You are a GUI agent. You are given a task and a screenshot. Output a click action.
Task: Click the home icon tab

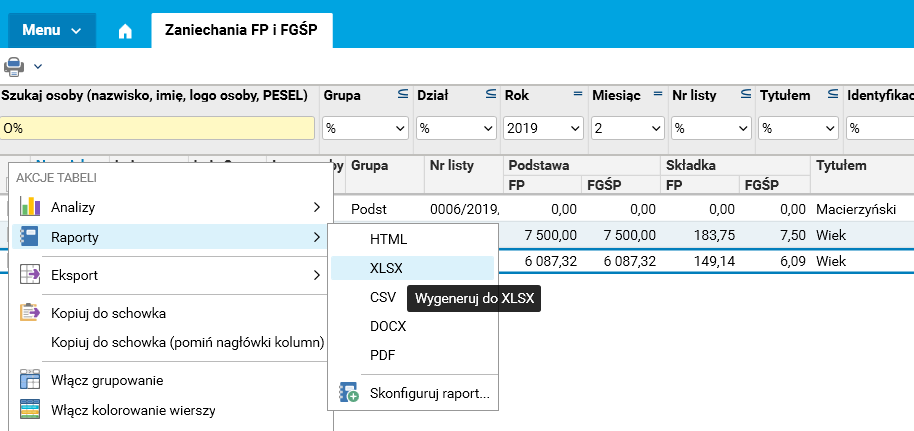tap(125, 30)
